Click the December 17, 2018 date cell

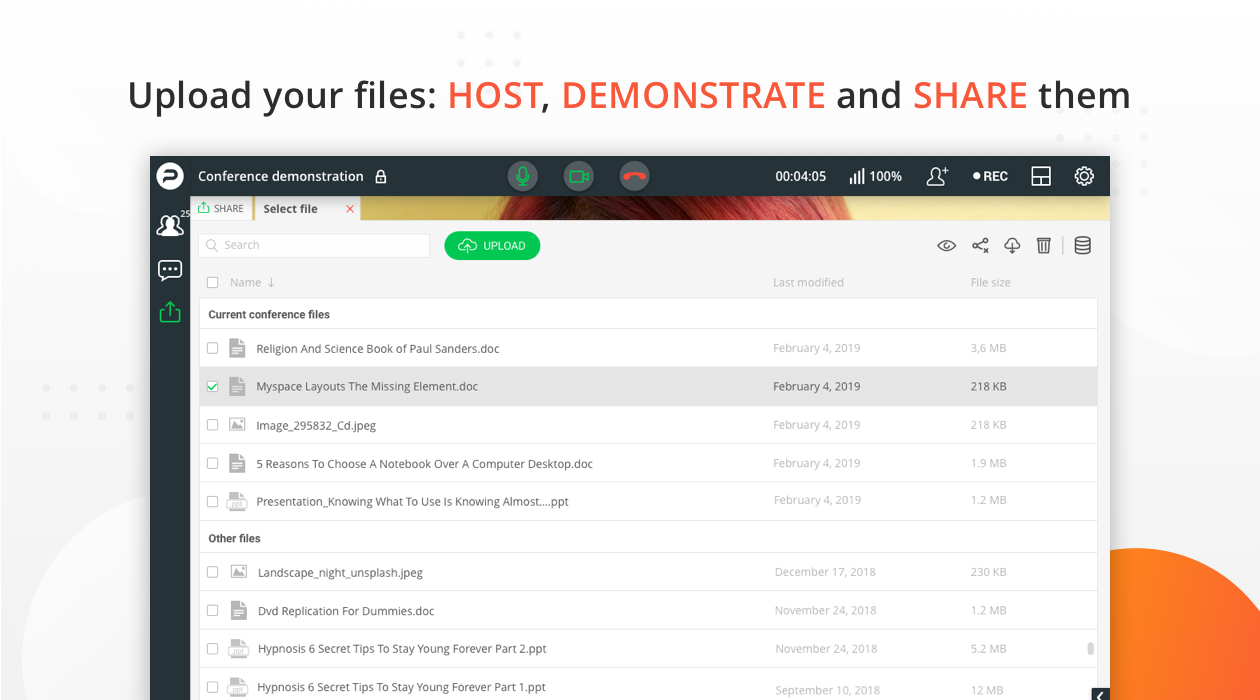(825, 572)
